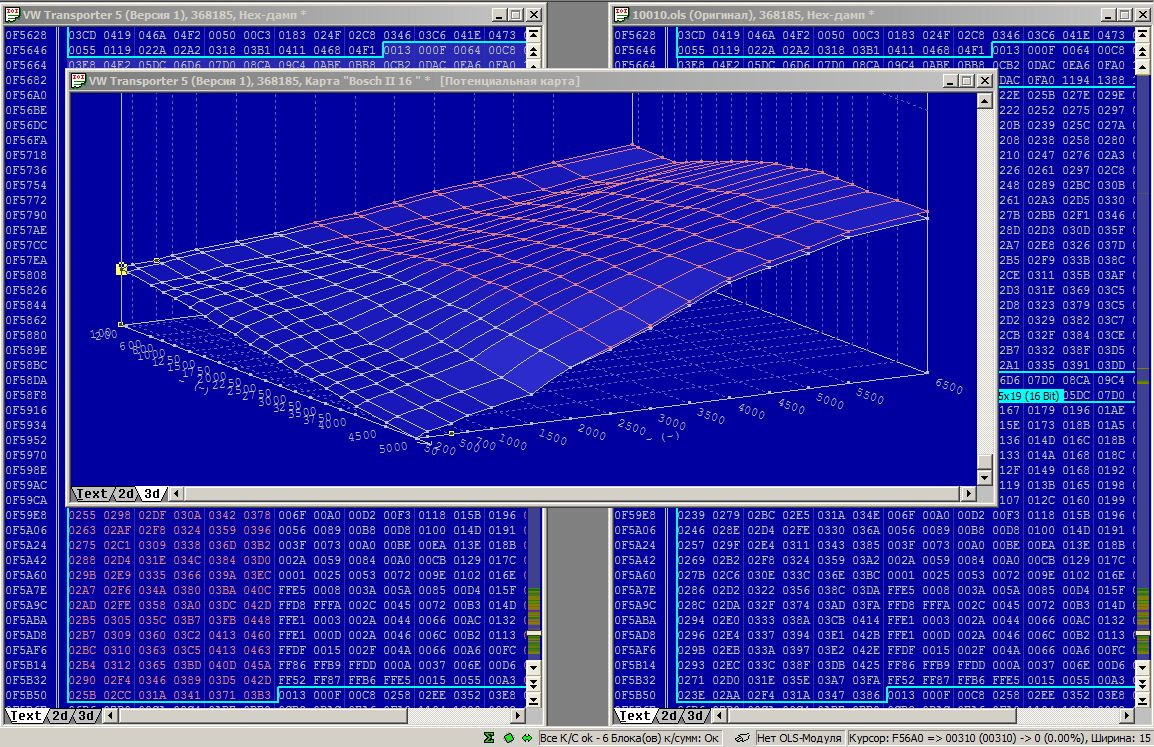Select cell 02BC in VW Transporter row 0F5AF6

tap(82, 651)
